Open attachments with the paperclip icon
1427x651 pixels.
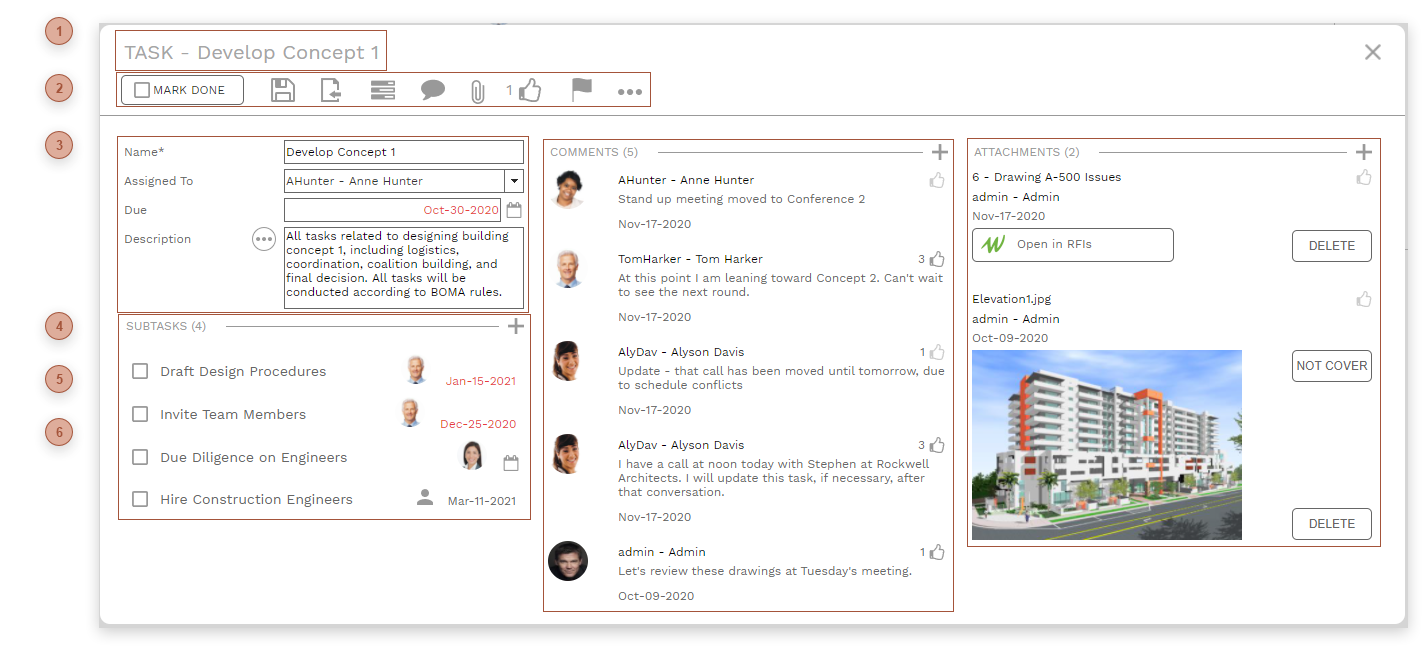pyautogui.click(x=477, y=89)
